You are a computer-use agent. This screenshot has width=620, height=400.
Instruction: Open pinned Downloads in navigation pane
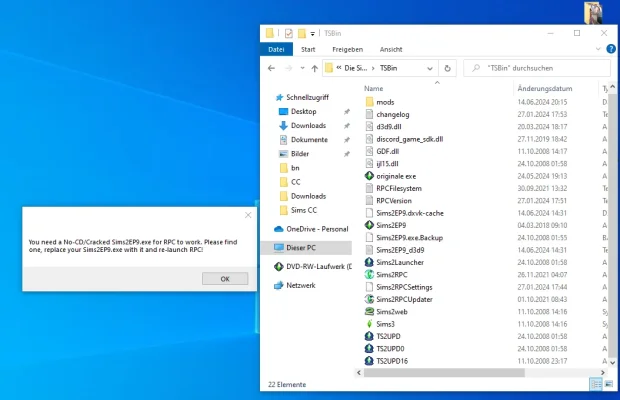click(308, 126)
